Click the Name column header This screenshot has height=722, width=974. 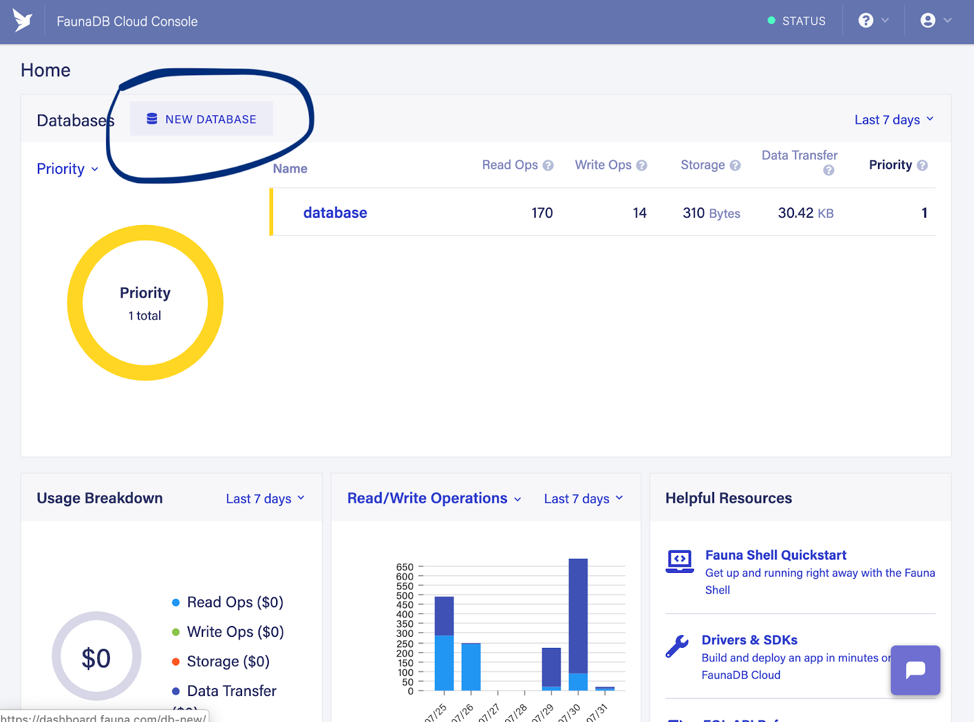(x=290, y=168)
